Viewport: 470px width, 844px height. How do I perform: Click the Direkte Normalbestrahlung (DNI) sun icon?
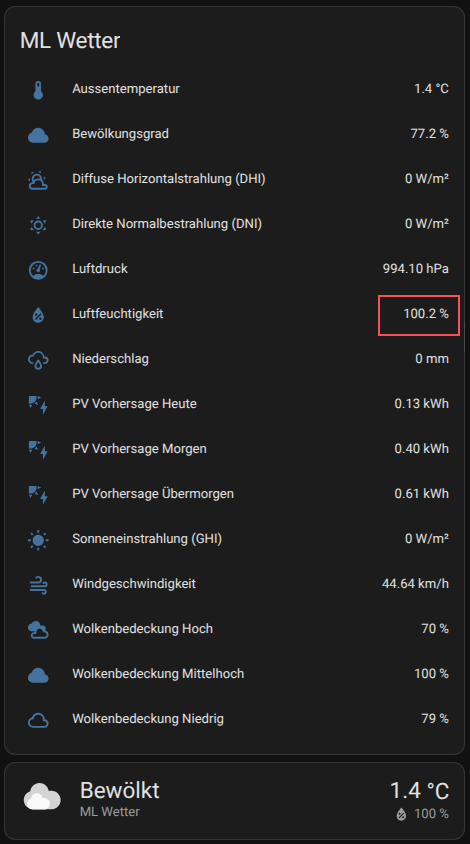[x=38, y=224]
